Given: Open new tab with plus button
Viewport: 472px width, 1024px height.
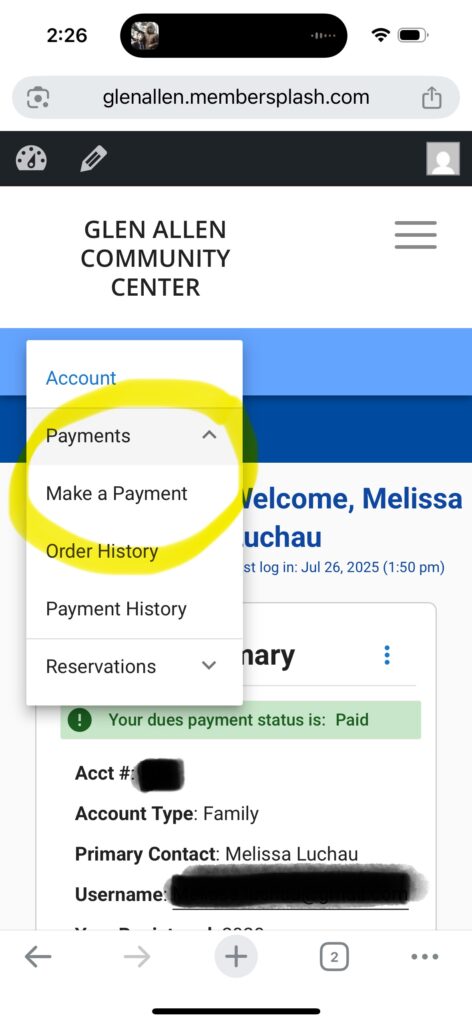Looking at the screenshot, I should pyautogui.click(x=236, y=957).
